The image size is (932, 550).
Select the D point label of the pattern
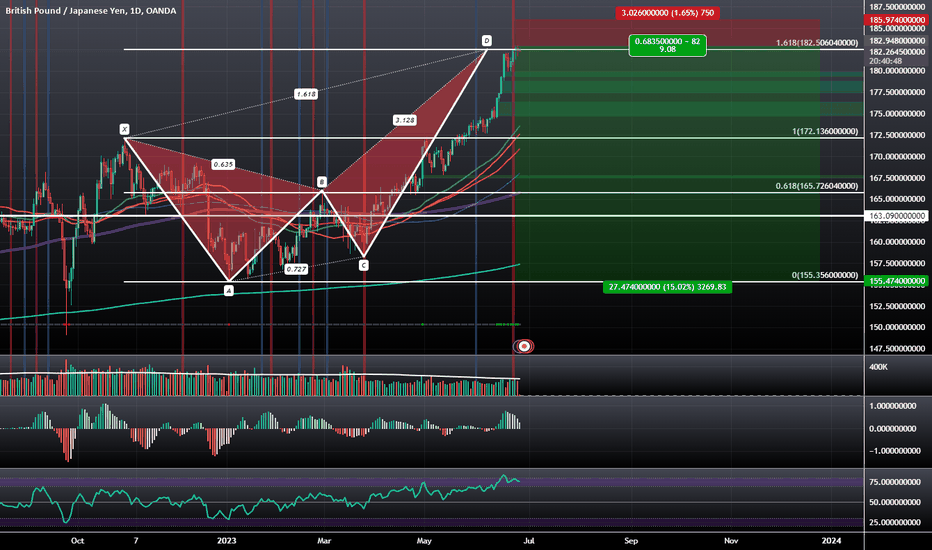487,40
